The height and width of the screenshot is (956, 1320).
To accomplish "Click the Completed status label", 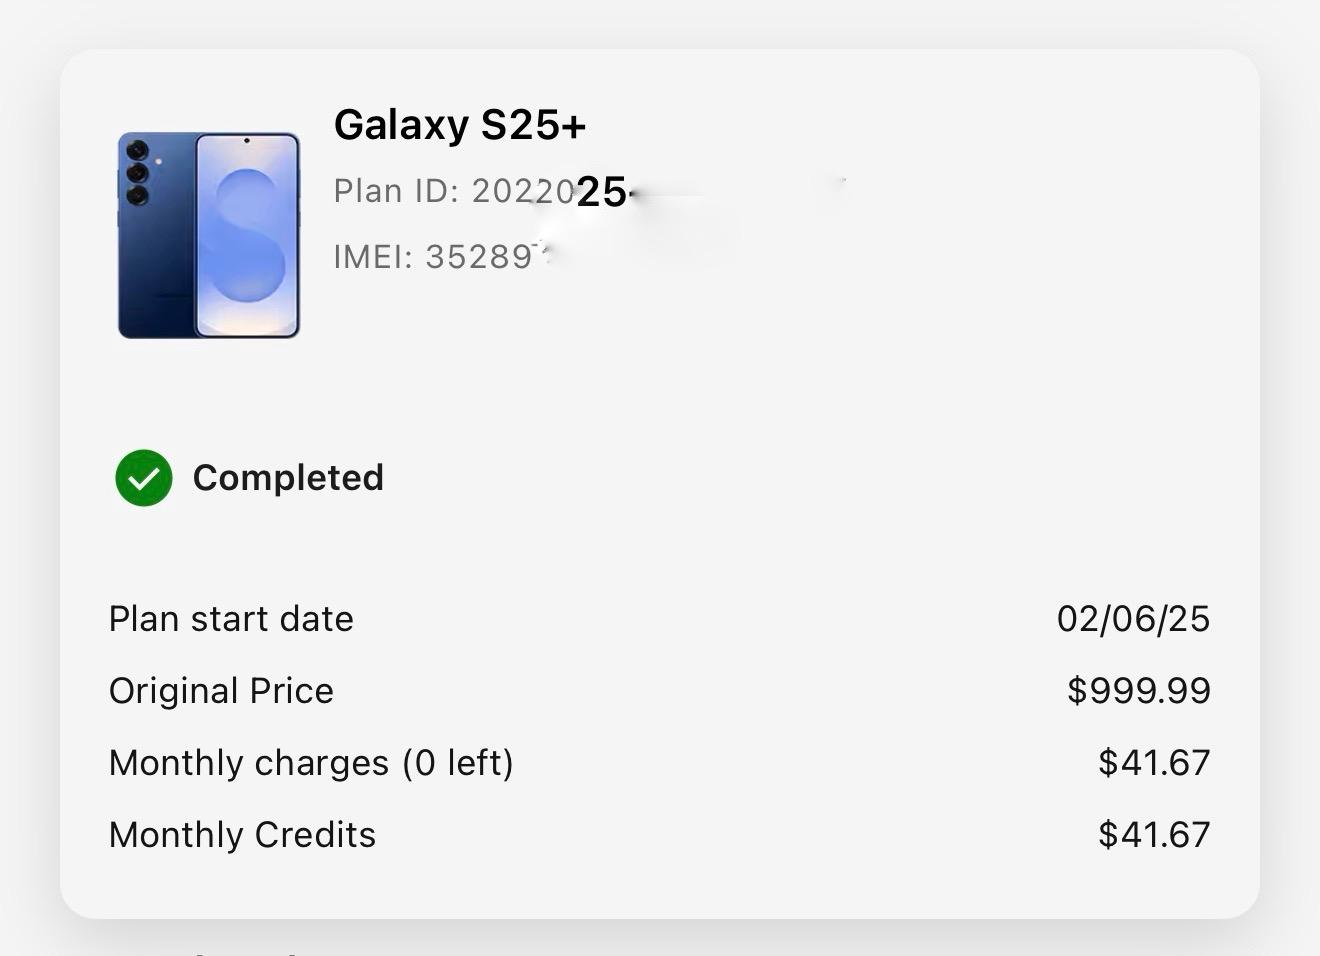I will 288,478.
